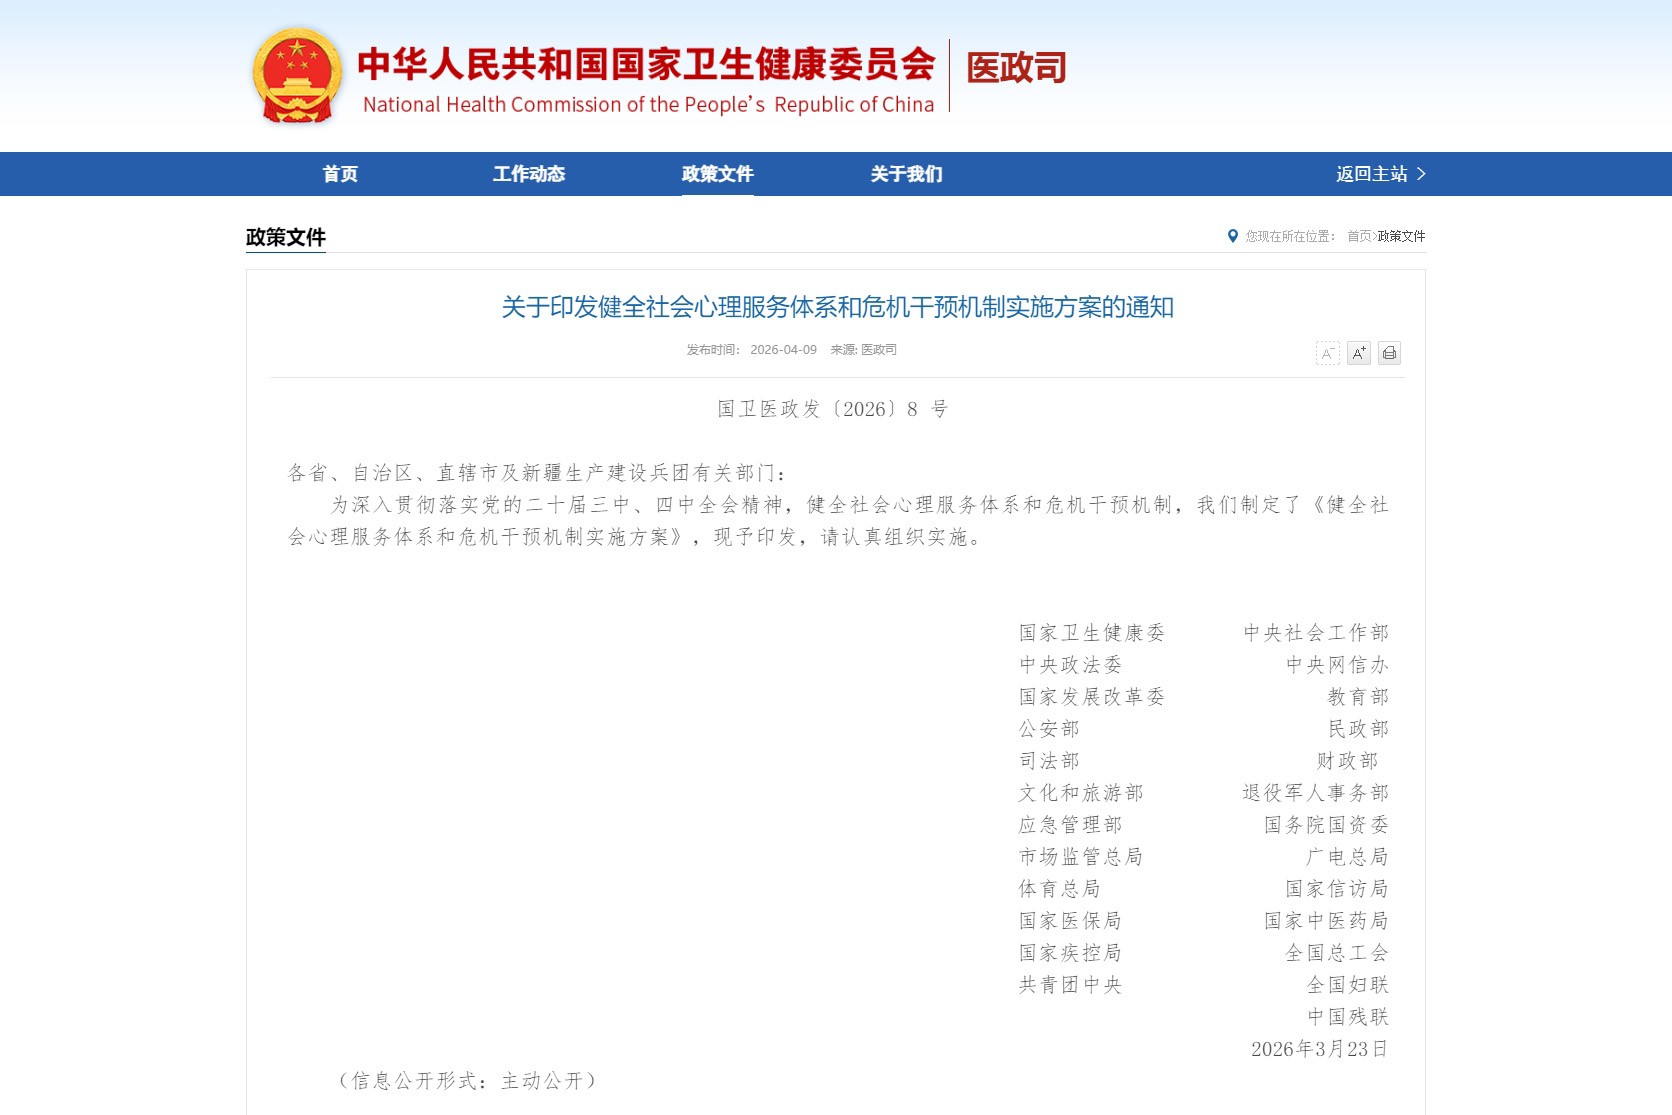Open the 工作动态 navigation tab

coord(529,174)
